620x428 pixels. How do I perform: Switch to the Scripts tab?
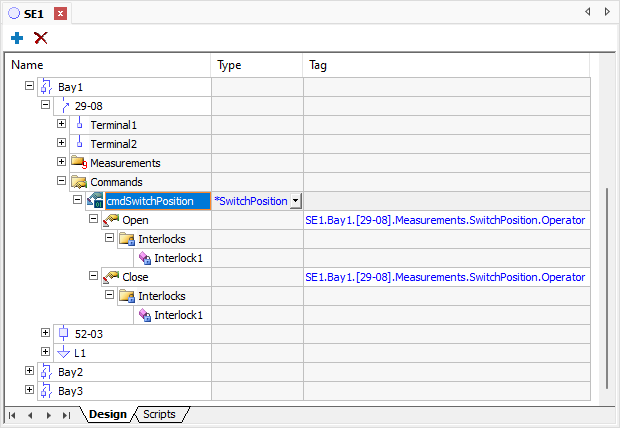159,414
